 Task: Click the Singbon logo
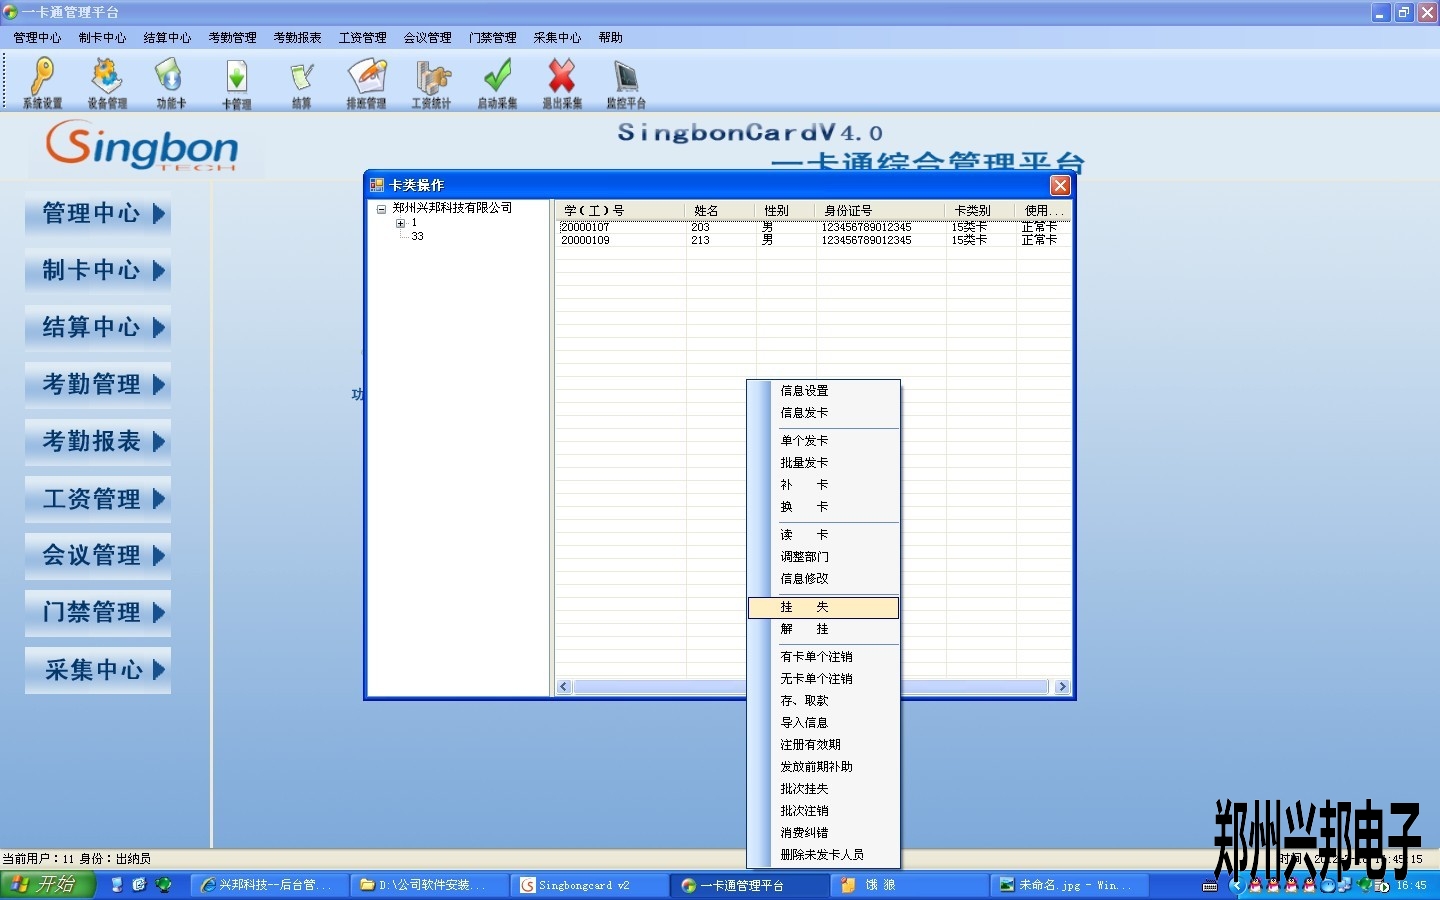tap(141, 146)
